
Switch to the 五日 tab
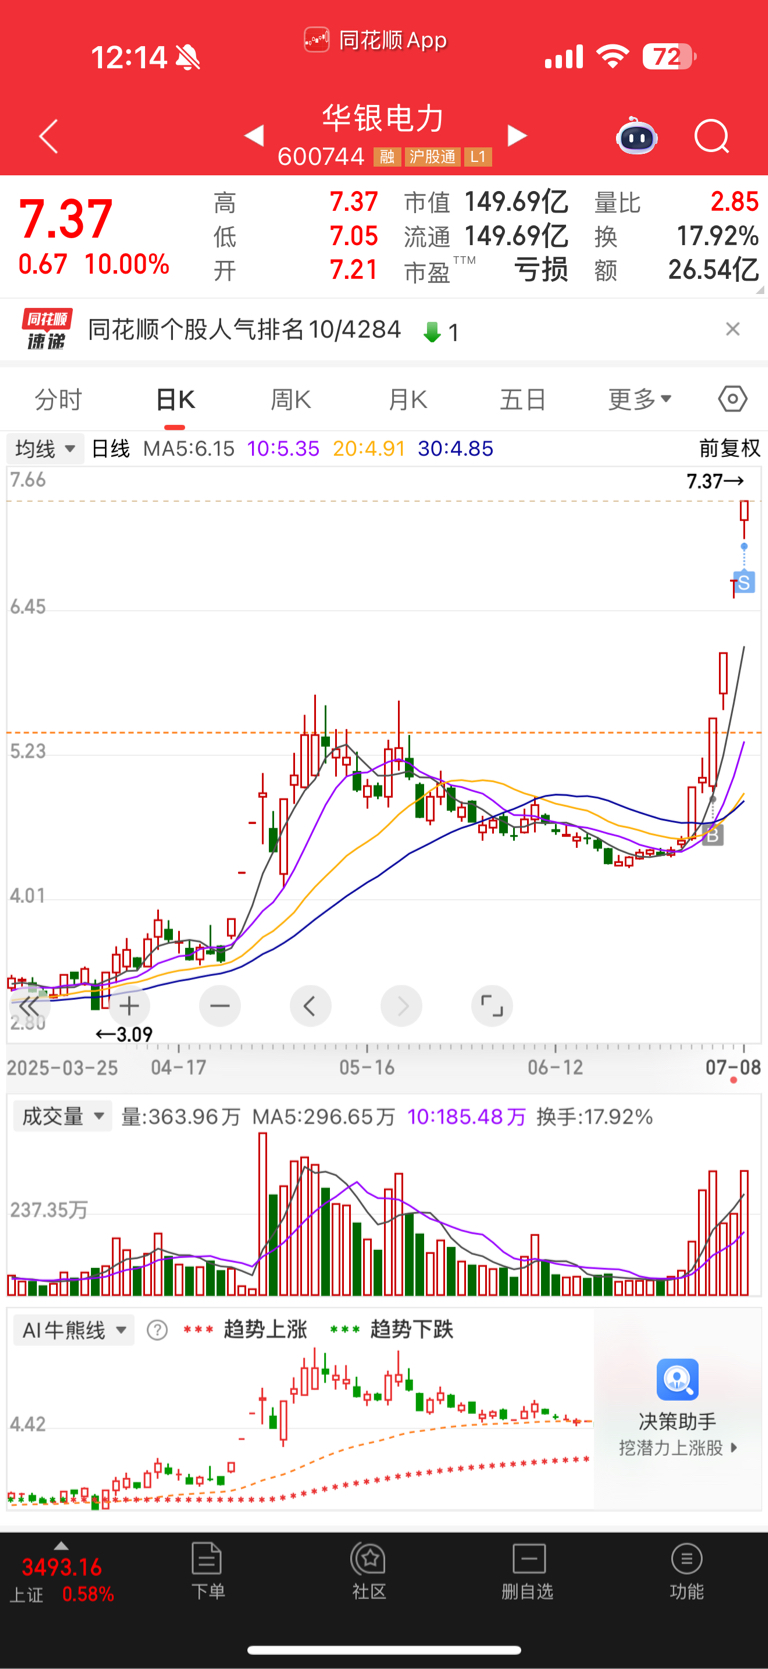coord(523,400)
